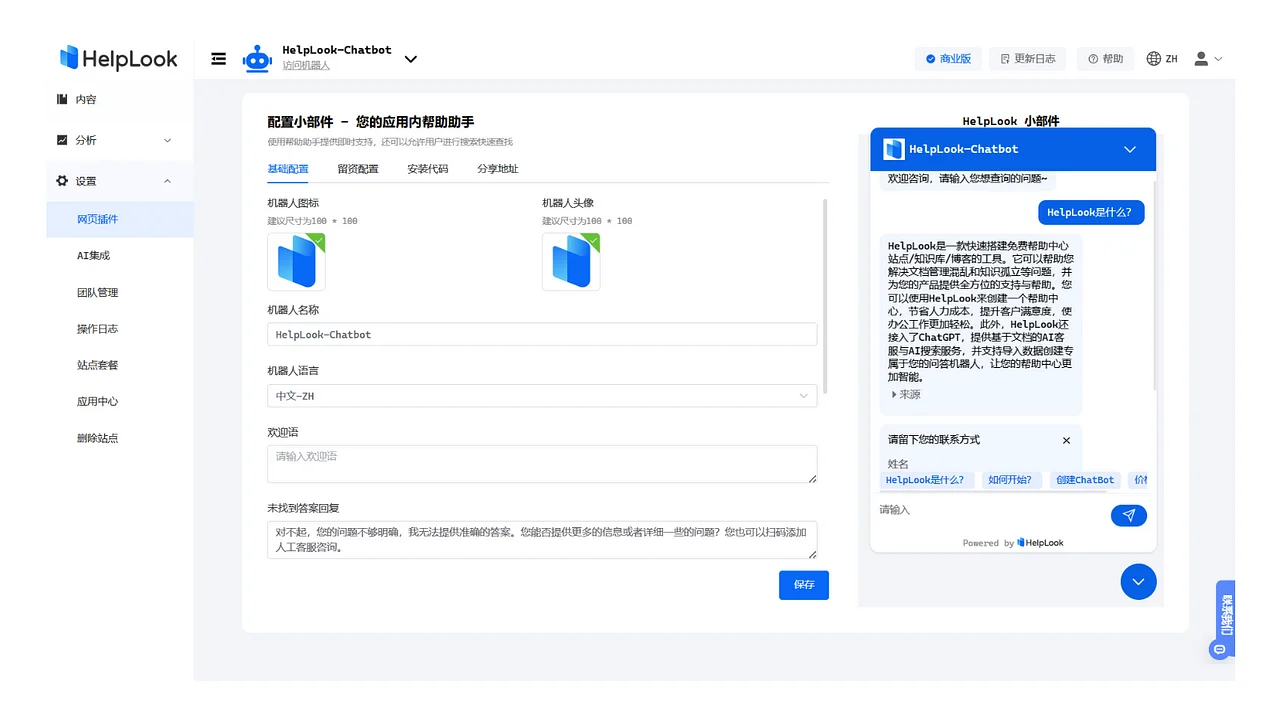Screen dimensions: 1280x720
Task: Click the 如何开始? suggestion chip
Action: [x=1012, y=480]
